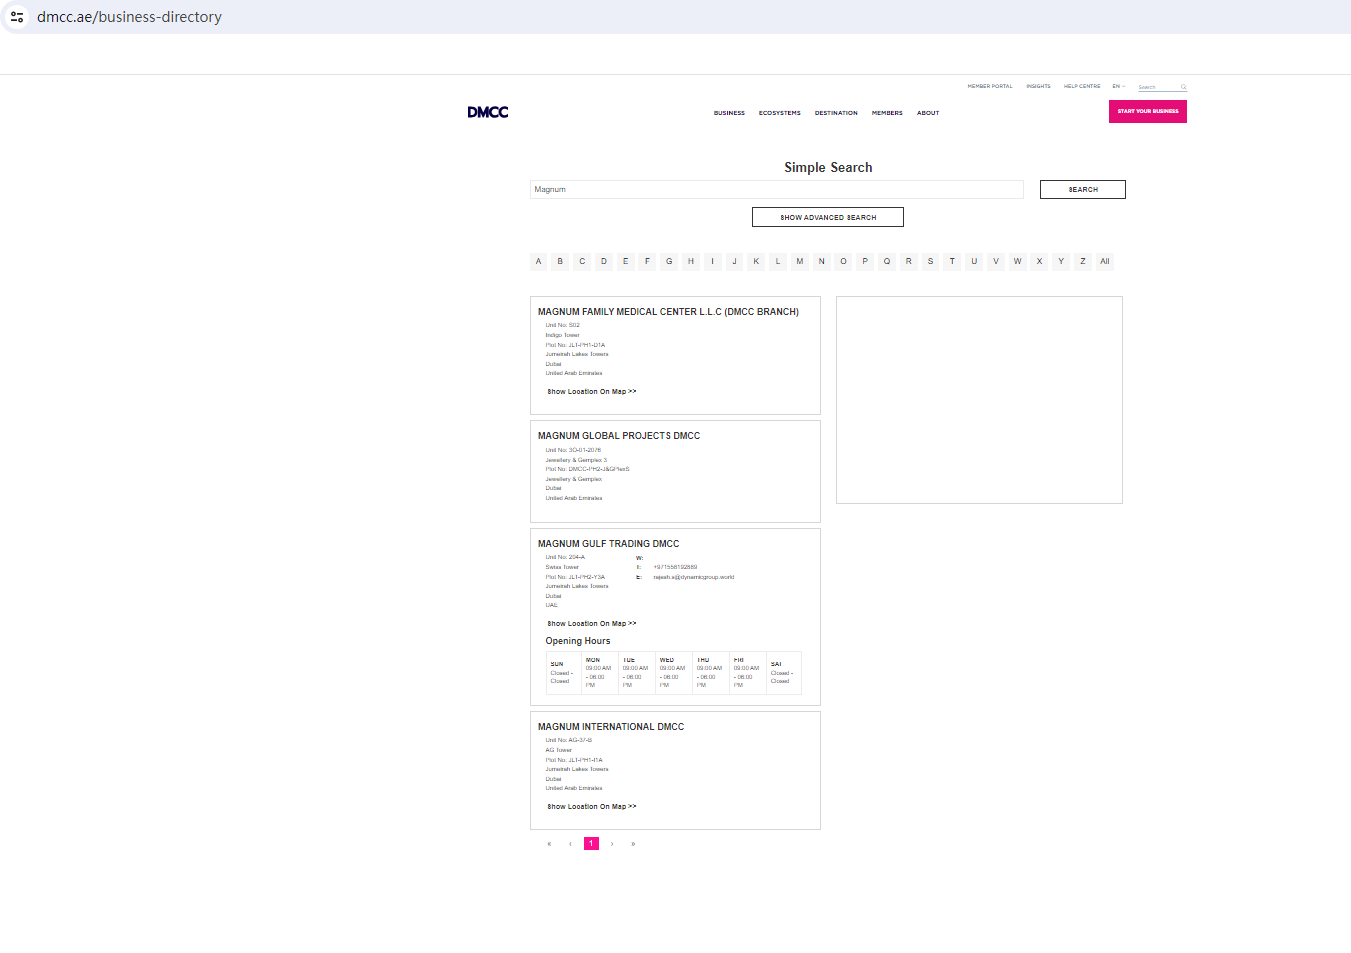The height and width of the screenshot is (953, 1351).
Task: Focus the Simple Search input containing Magnum
Action: [x=777, y=189]
